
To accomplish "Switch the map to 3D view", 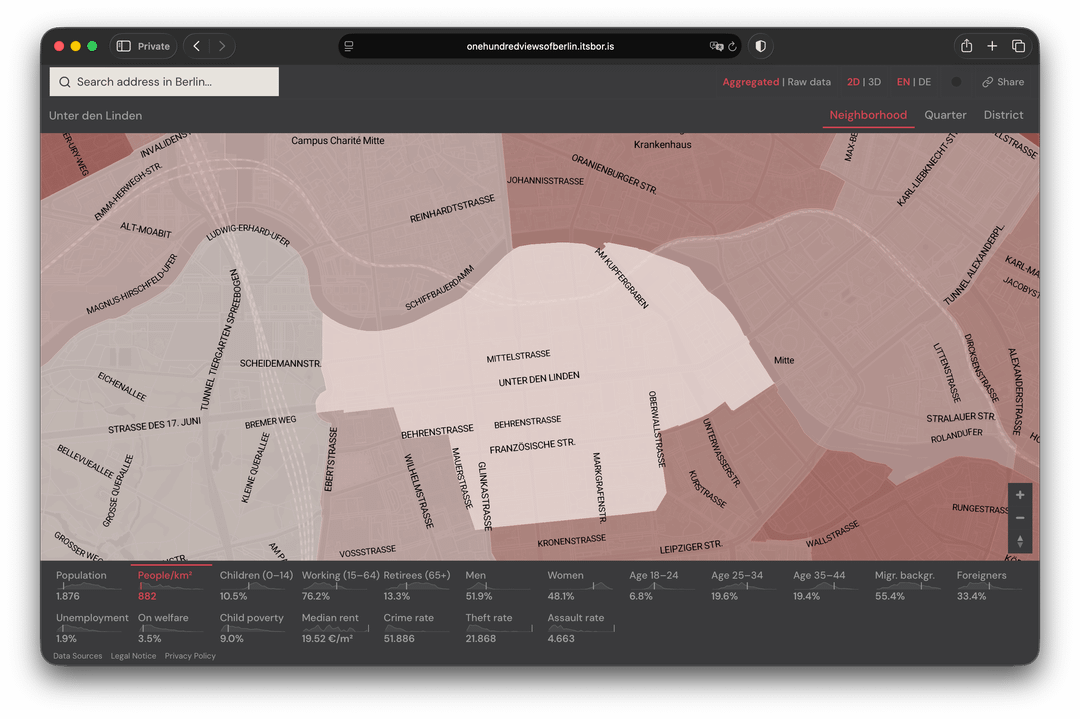I will (874, 82).
